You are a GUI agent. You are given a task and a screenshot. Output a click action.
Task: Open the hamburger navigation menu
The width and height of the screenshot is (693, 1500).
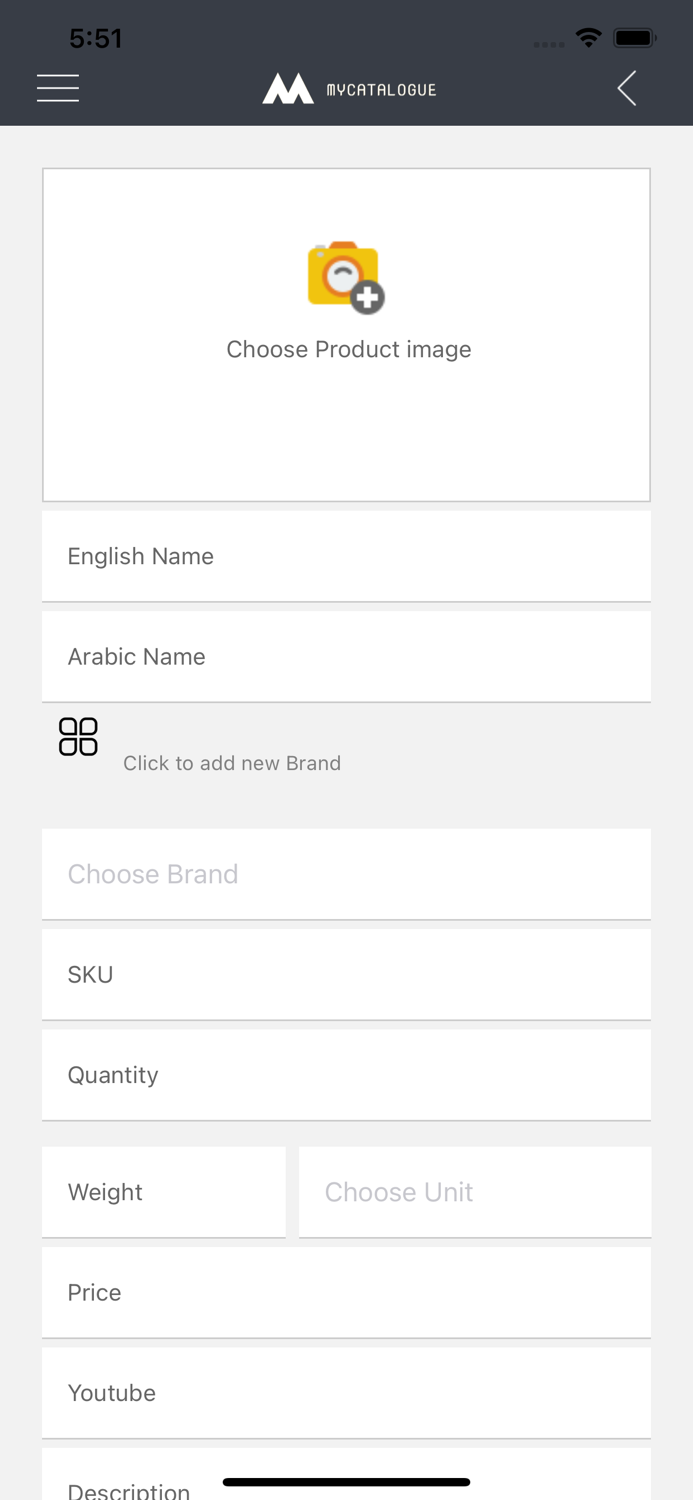[x=57, y=88]
